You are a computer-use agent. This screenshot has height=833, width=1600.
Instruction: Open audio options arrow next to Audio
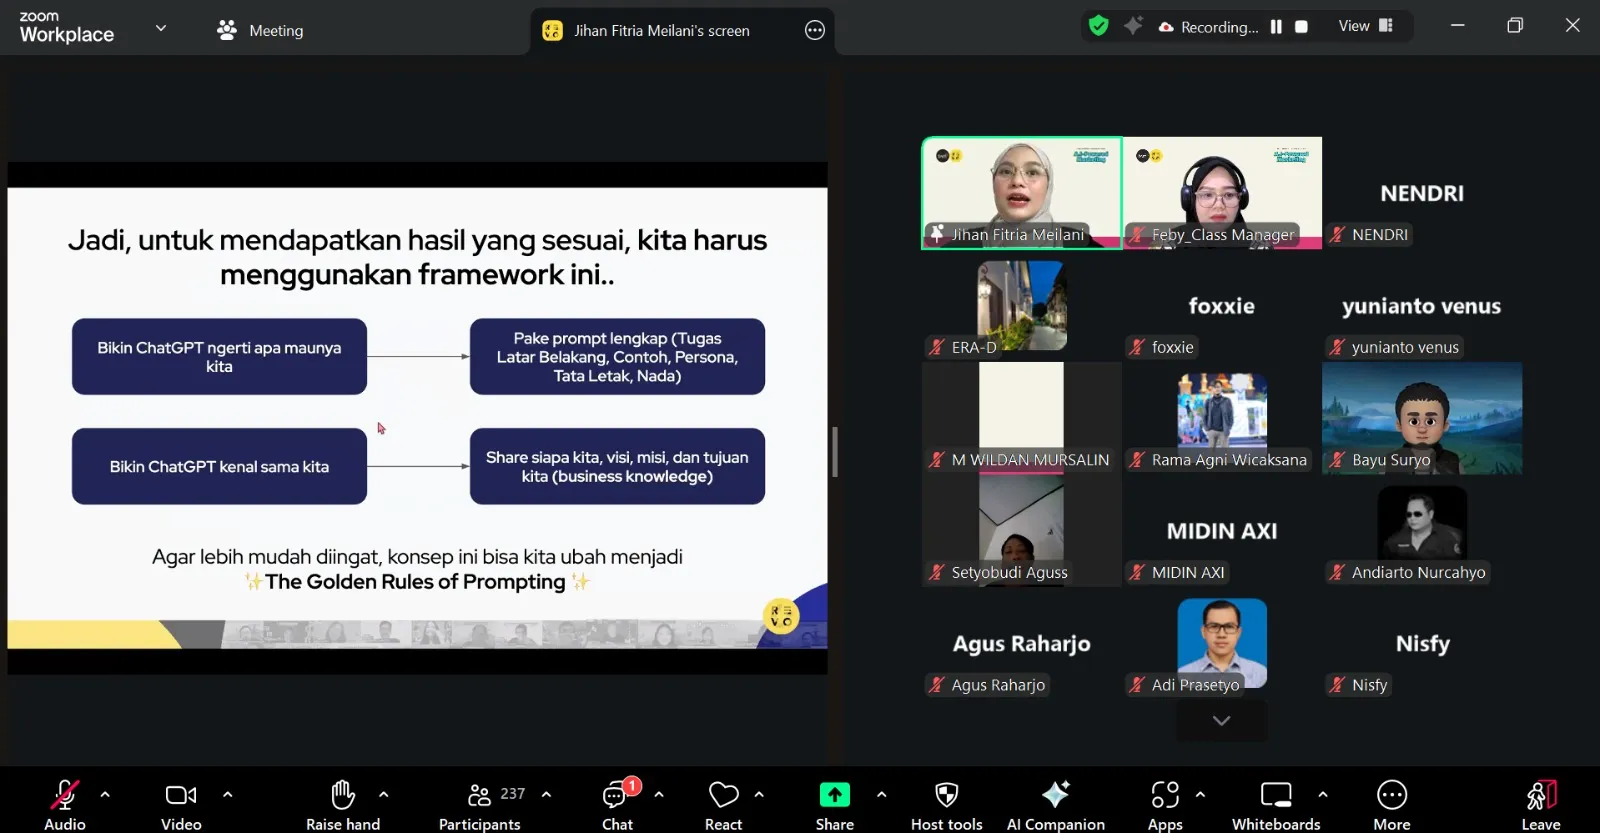coord(105,795)
